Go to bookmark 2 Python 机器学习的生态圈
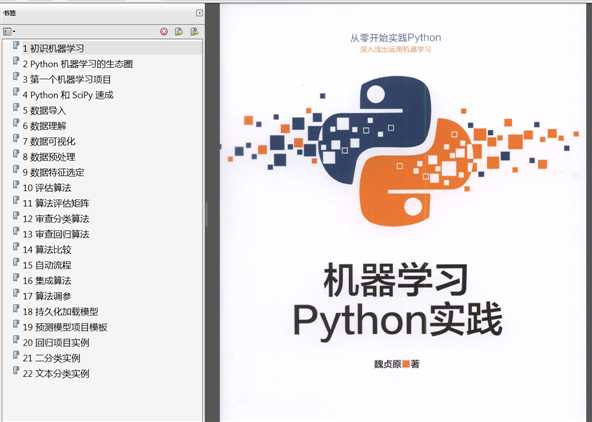The height and width of the screenshot is (422, 592). 77,64
